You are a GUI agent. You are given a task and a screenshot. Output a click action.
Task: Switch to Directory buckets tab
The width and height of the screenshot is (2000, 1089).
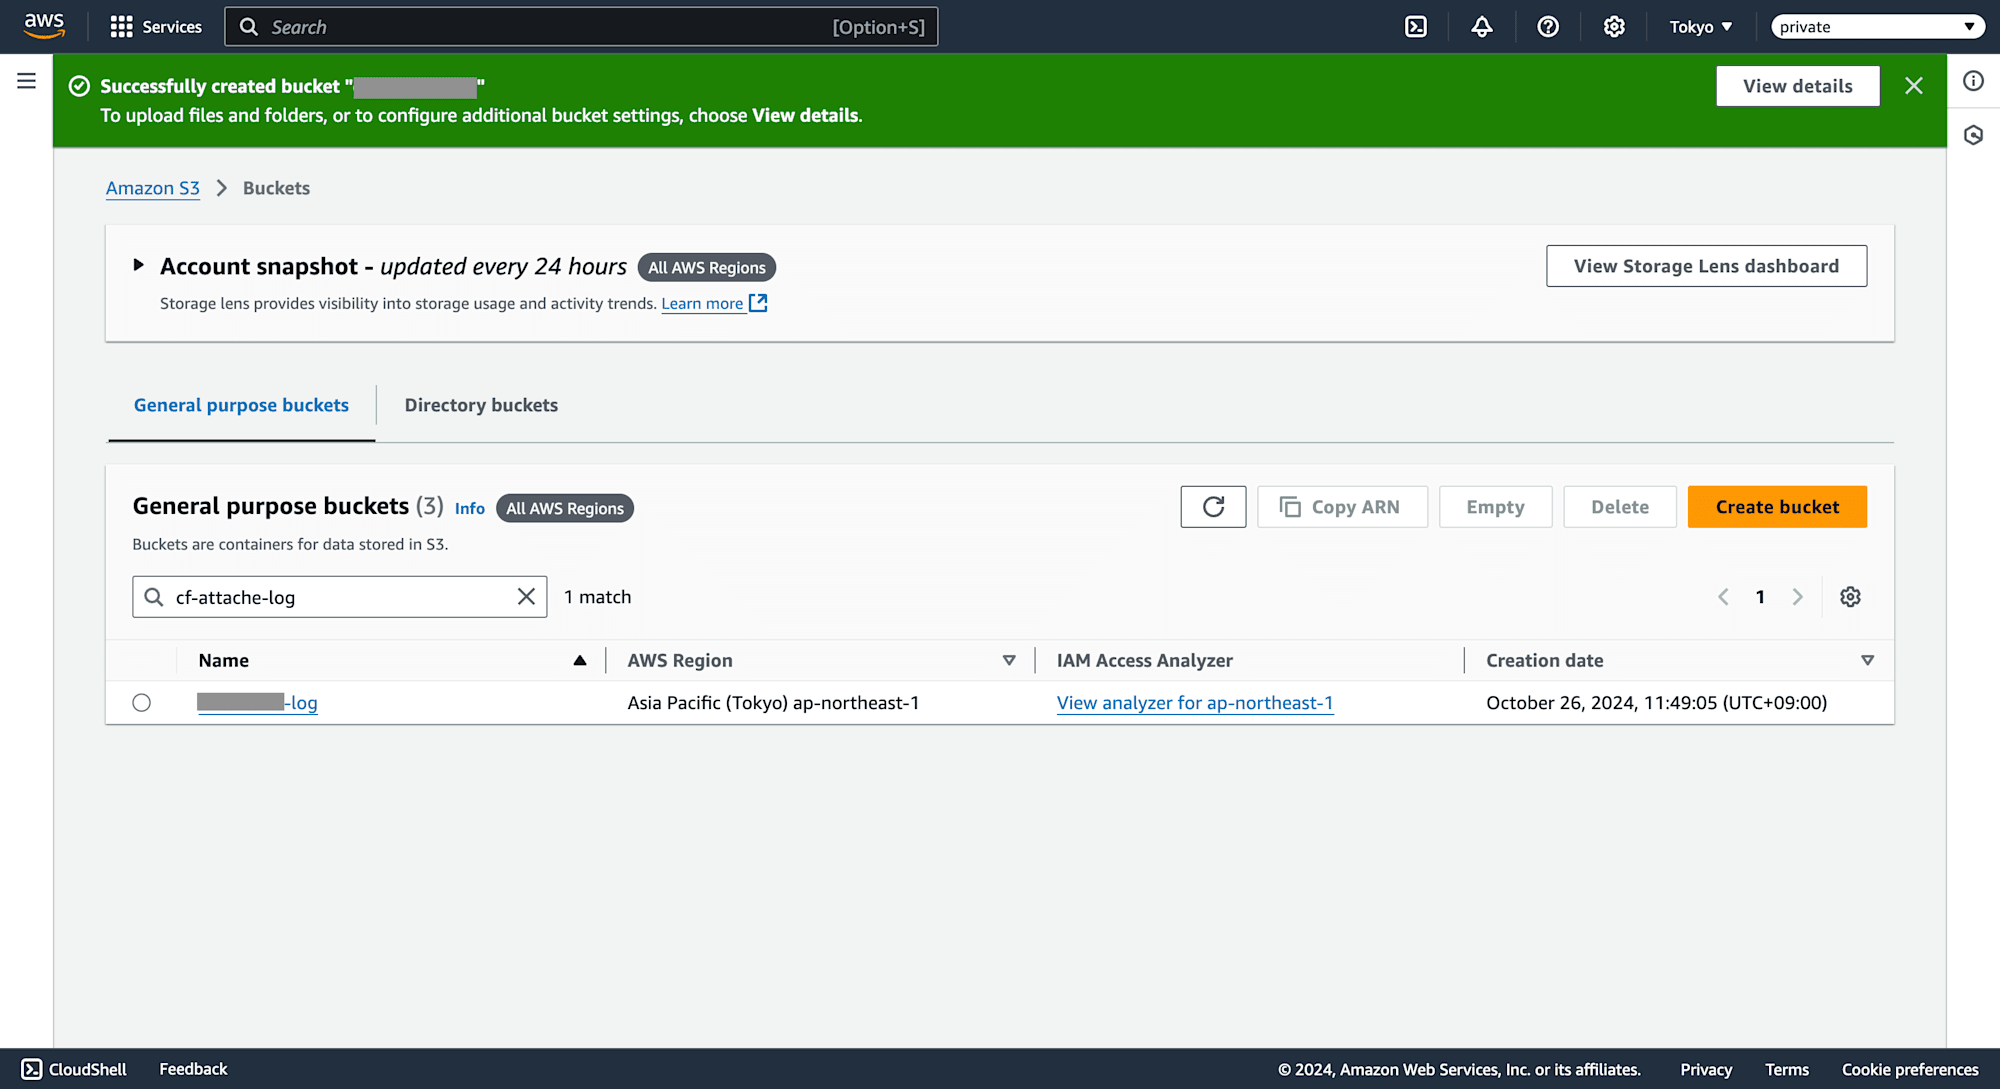click(x=481, y=405)
